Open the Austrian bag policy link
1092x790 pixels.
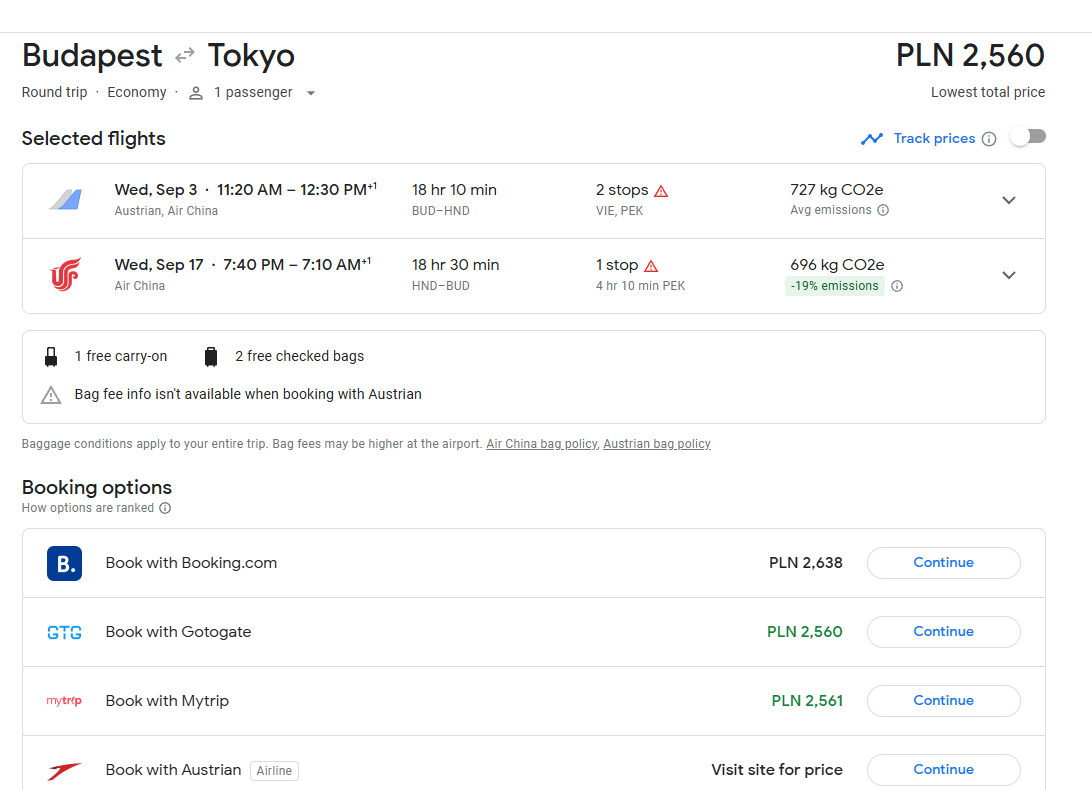click(x=657, y=444)
